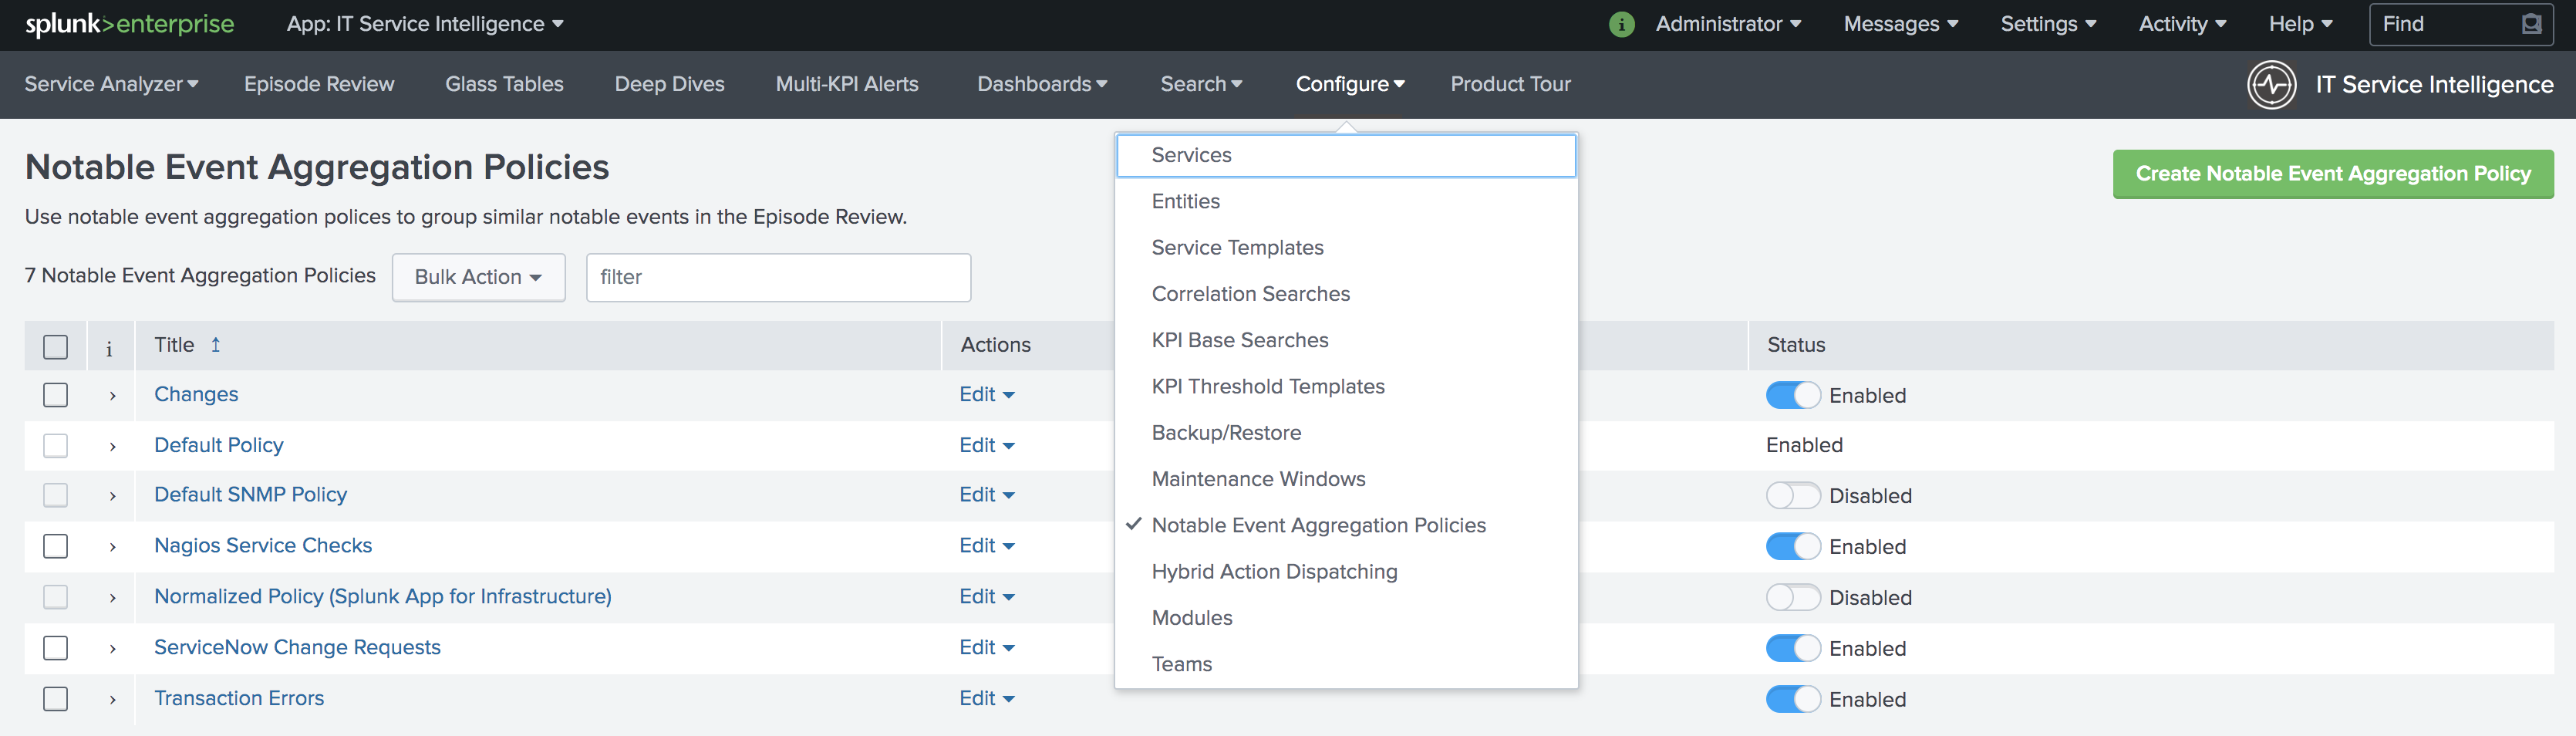The height and width of the screenshot is (736, 2576).
Task: Open the Bulk Action dropdown
Action: [478, 277]
